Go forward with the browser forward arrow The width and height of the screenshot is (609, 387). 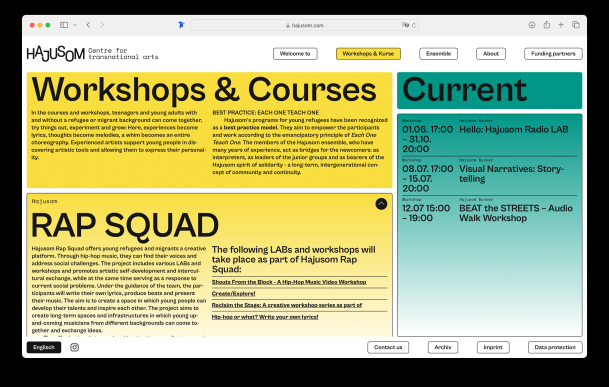pos(102,25)
